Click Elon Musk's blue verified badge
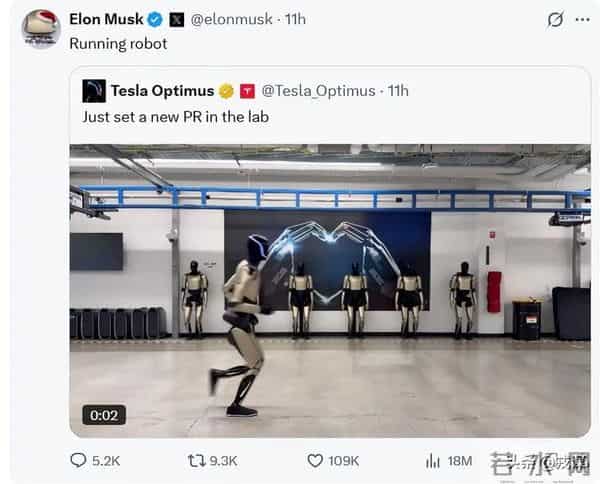600x484 pixels. (155, 19)
